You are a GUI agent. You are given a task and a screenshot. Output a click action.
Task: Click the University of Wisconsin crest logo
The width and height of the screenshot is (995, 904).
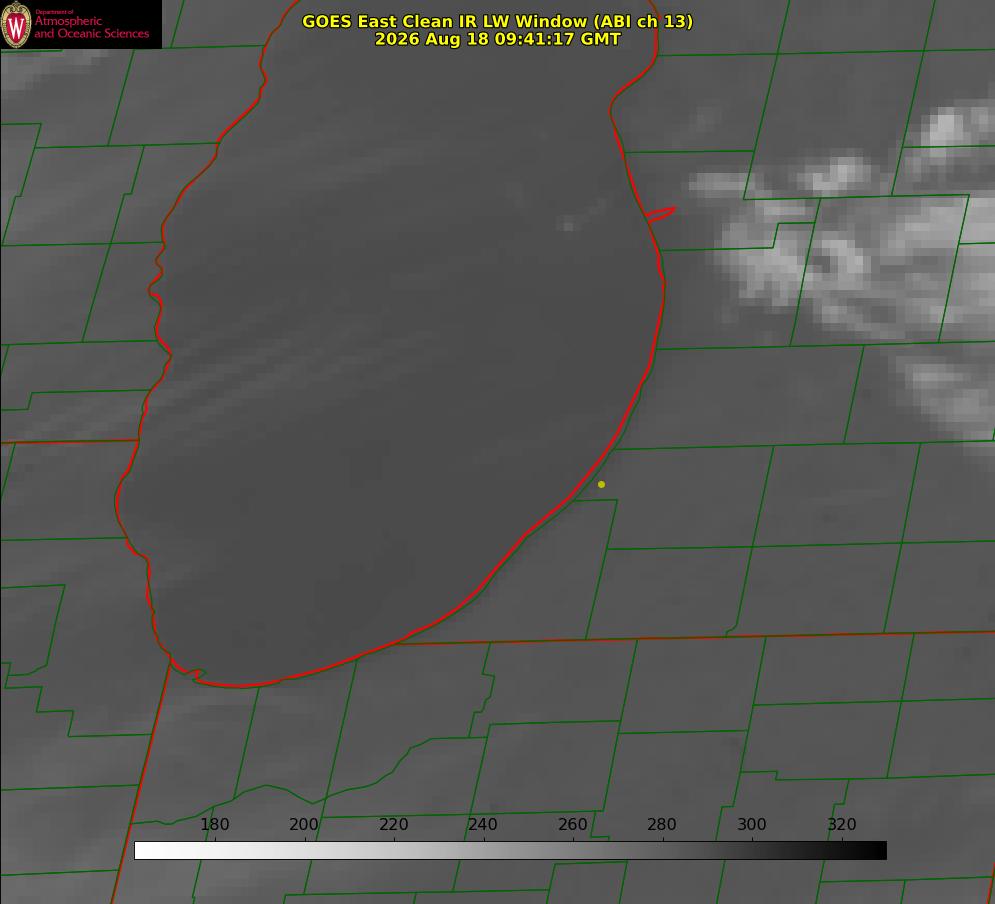pos(16,24)
